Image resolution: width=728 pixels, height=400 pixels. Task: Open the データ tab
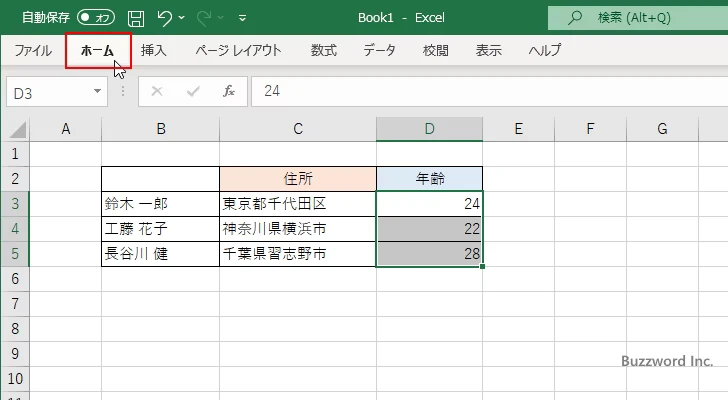click(379, 50)
